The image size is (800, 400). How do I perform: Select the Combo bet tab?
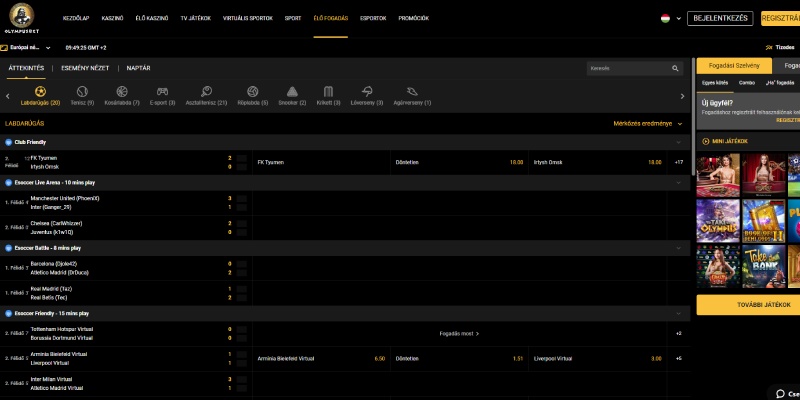(x=747, y=83)
